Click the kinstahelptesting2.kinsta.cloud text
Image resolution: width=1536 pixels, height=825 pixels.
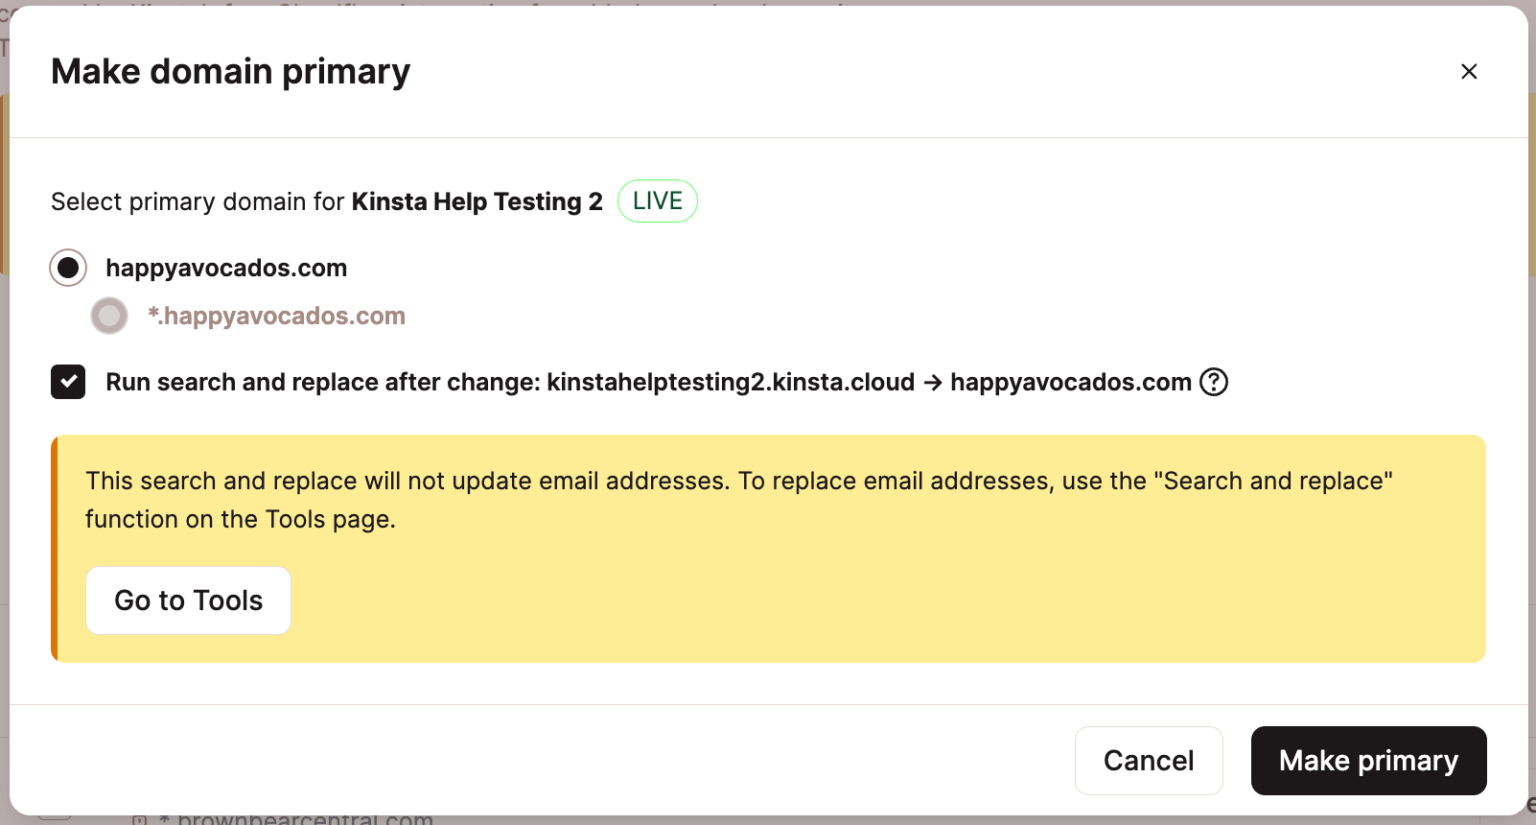730,382
